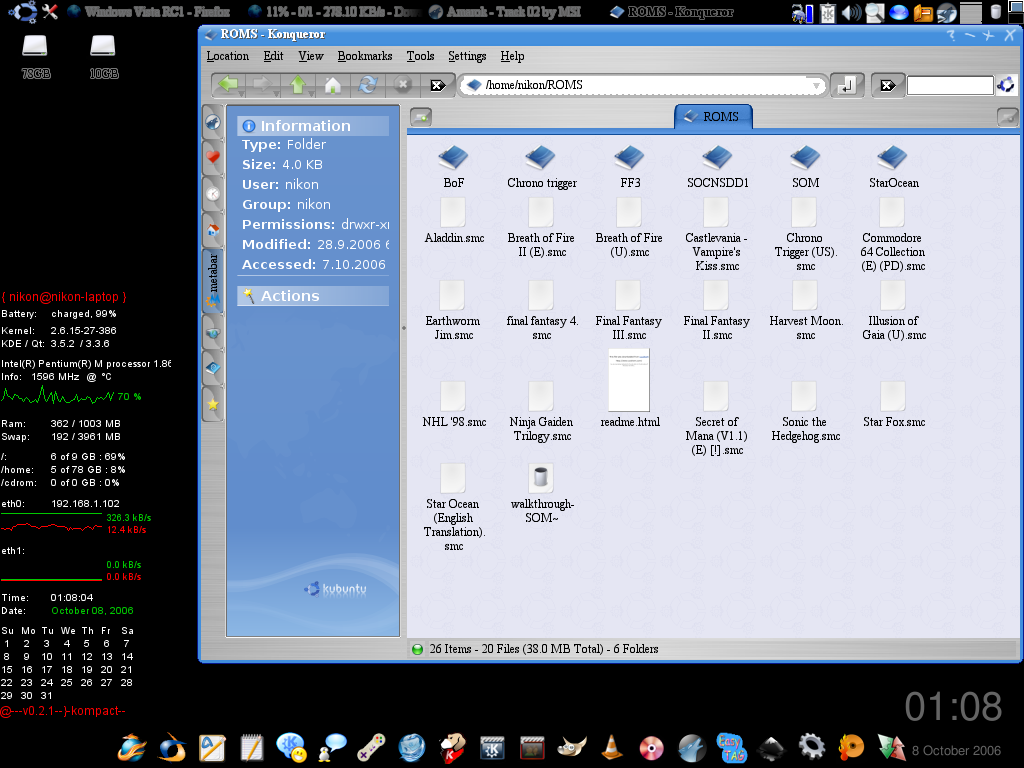This screenshot has height=768, width=1024.
Task: Open the History clock sidebar tab
Action: 213,193
